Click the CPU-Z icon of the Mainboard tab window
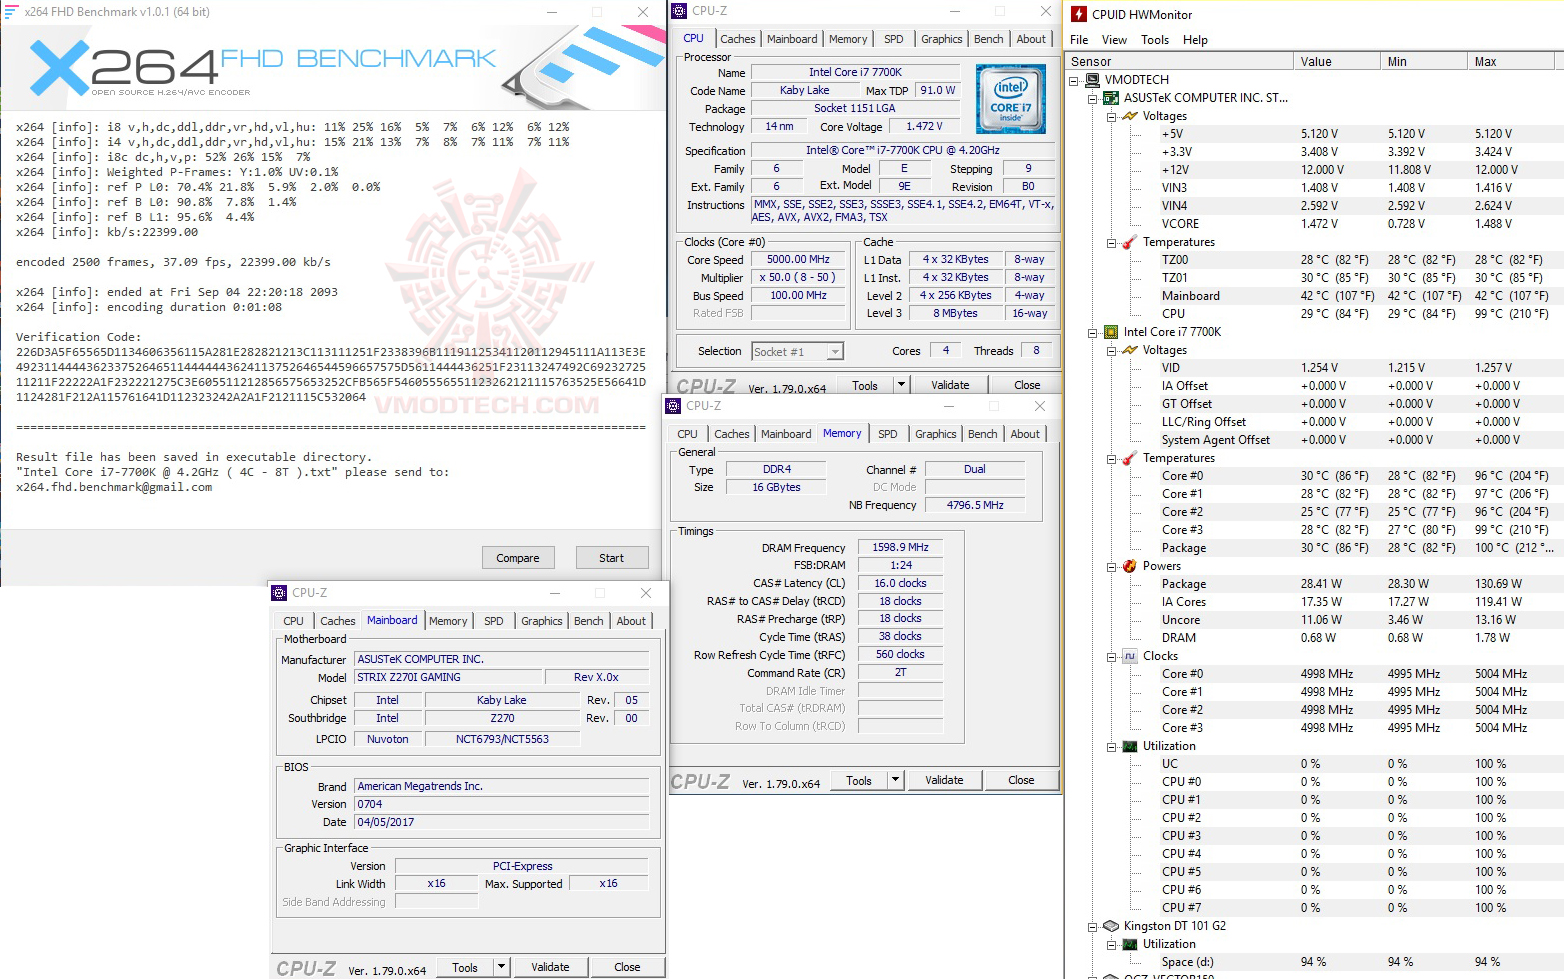1564x979 pixels. pyautogui.click(x=280, y=593)
